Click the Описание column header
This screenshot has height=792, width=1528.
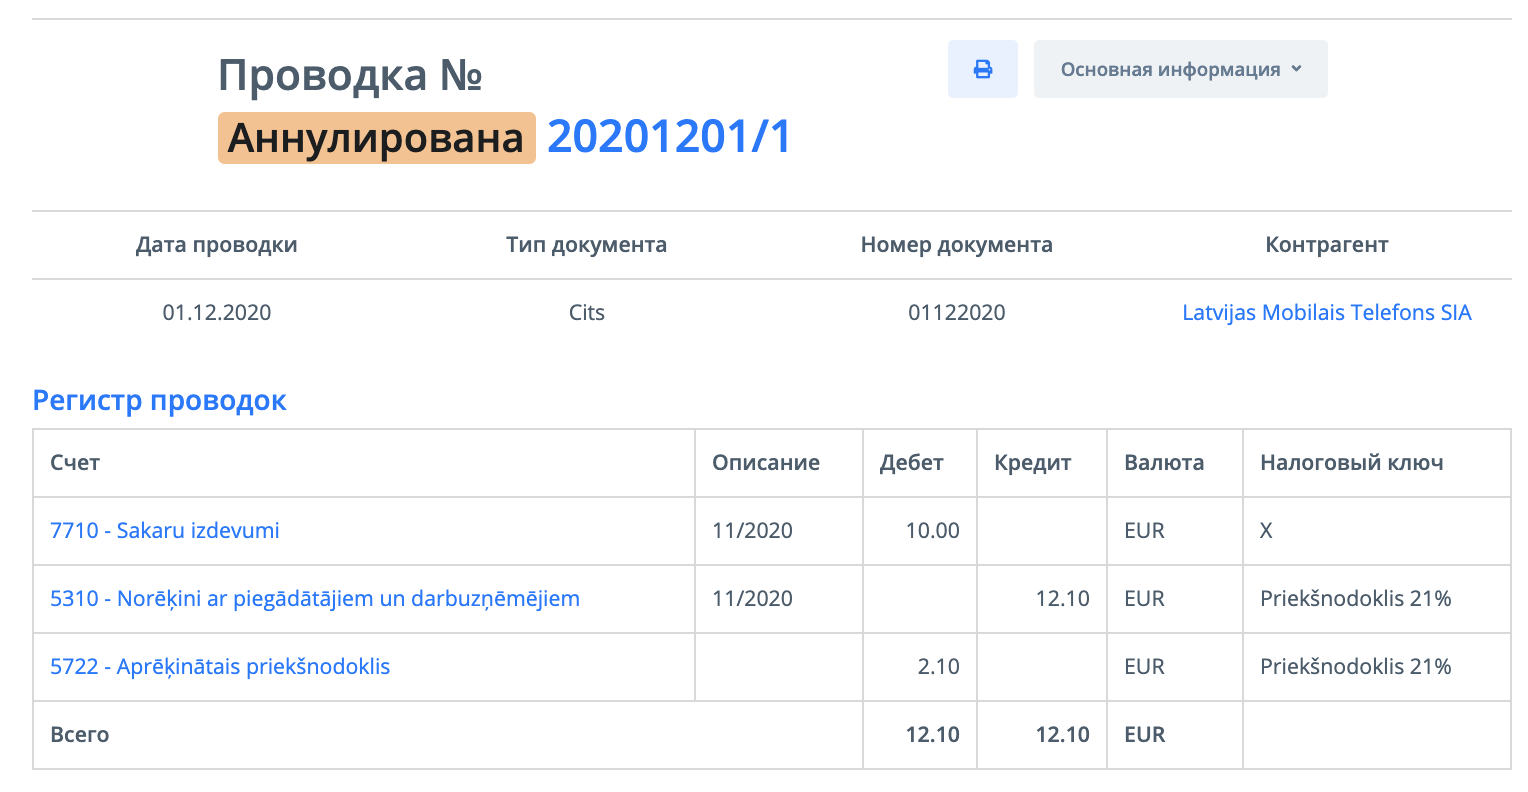click(x=765, y=463)
